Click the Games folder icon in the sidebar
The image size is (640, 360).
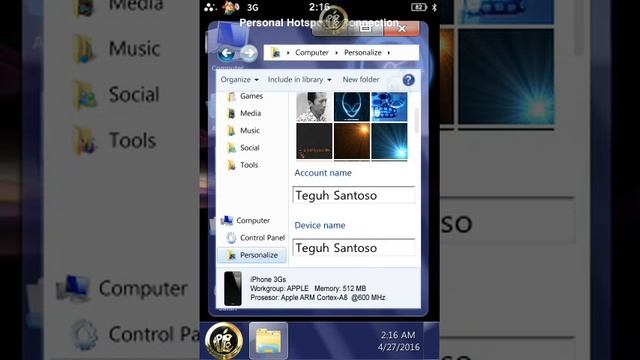click(231, 96)
